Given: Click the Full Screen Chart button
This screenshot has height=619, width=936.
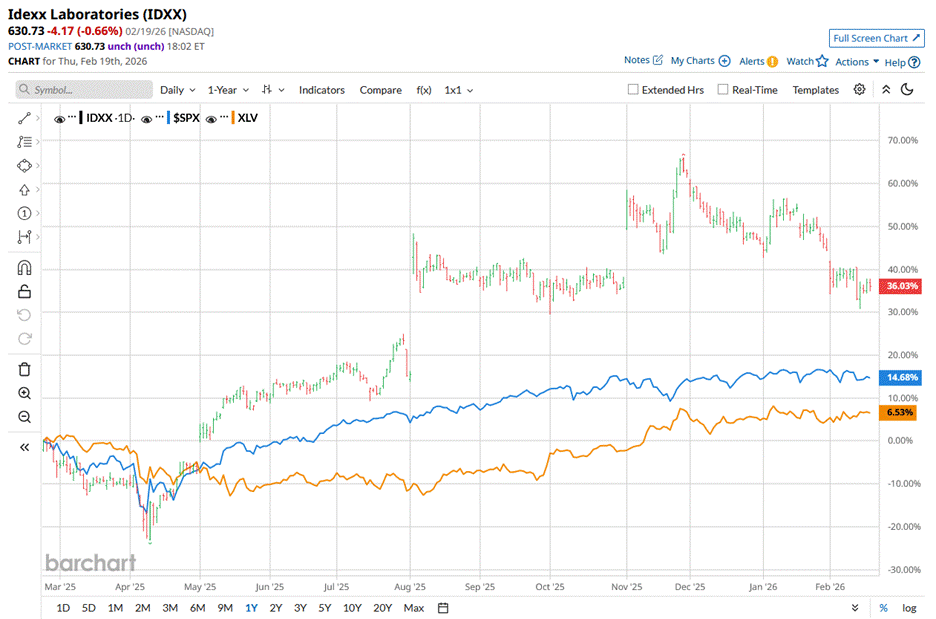Looking at the screenshot, I should [x=875, y=38].
